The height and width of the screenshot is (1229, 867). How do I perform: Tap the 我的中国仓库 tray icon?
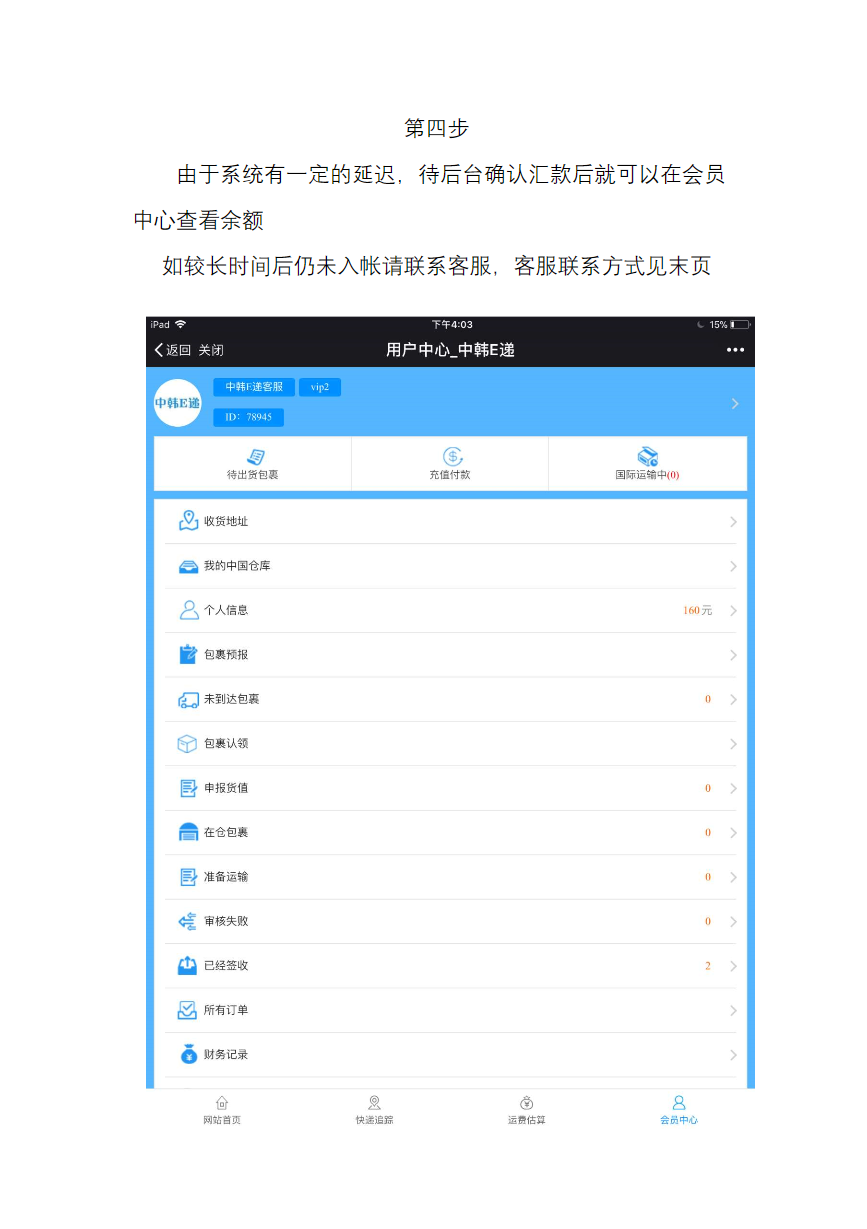pyautogui.click(x=188, y=566)
